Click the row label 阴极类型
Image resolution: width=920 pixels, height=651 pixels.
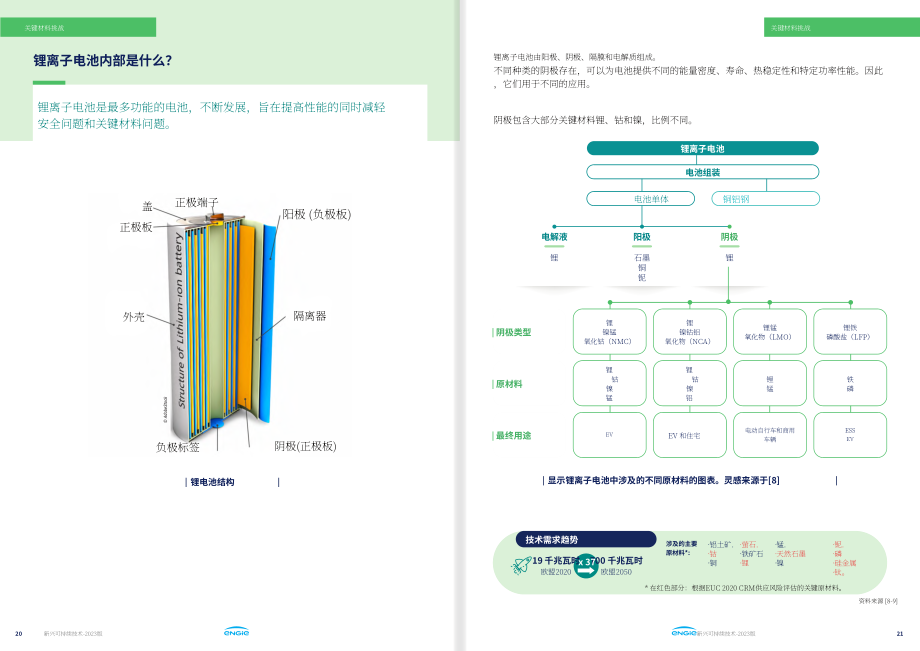pyautogui.click(x=513, y=333)
